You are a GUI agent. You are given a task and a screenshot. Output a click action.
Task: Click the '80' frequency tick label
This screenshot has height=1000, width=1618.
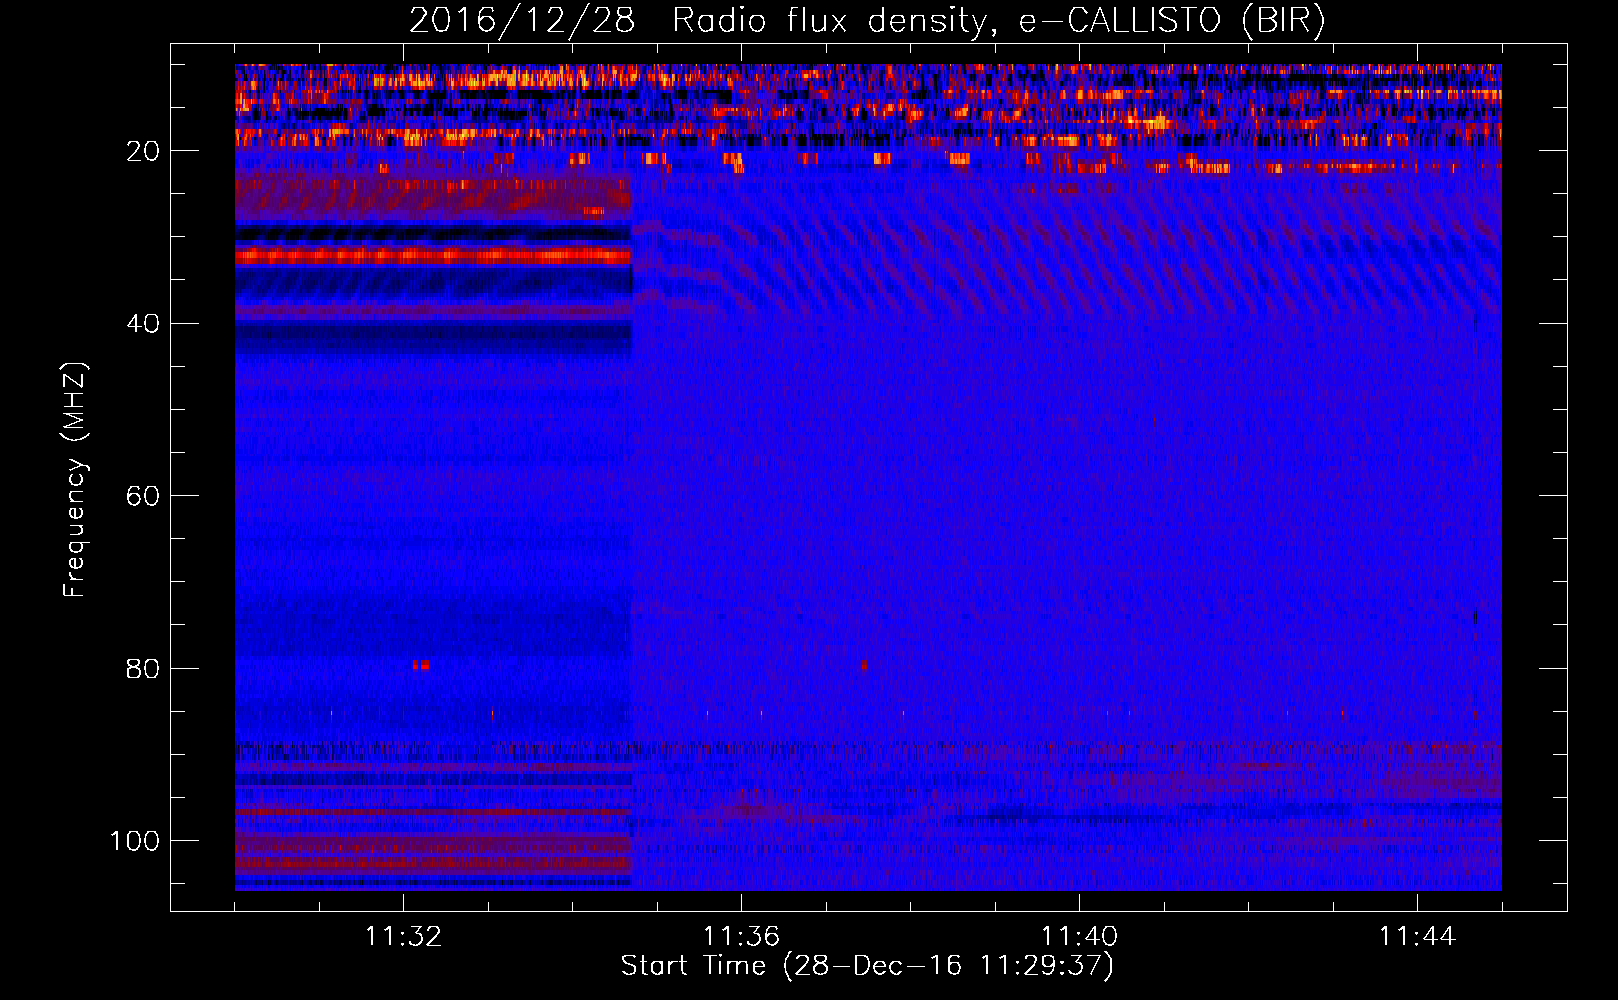(x=143, y=669)
